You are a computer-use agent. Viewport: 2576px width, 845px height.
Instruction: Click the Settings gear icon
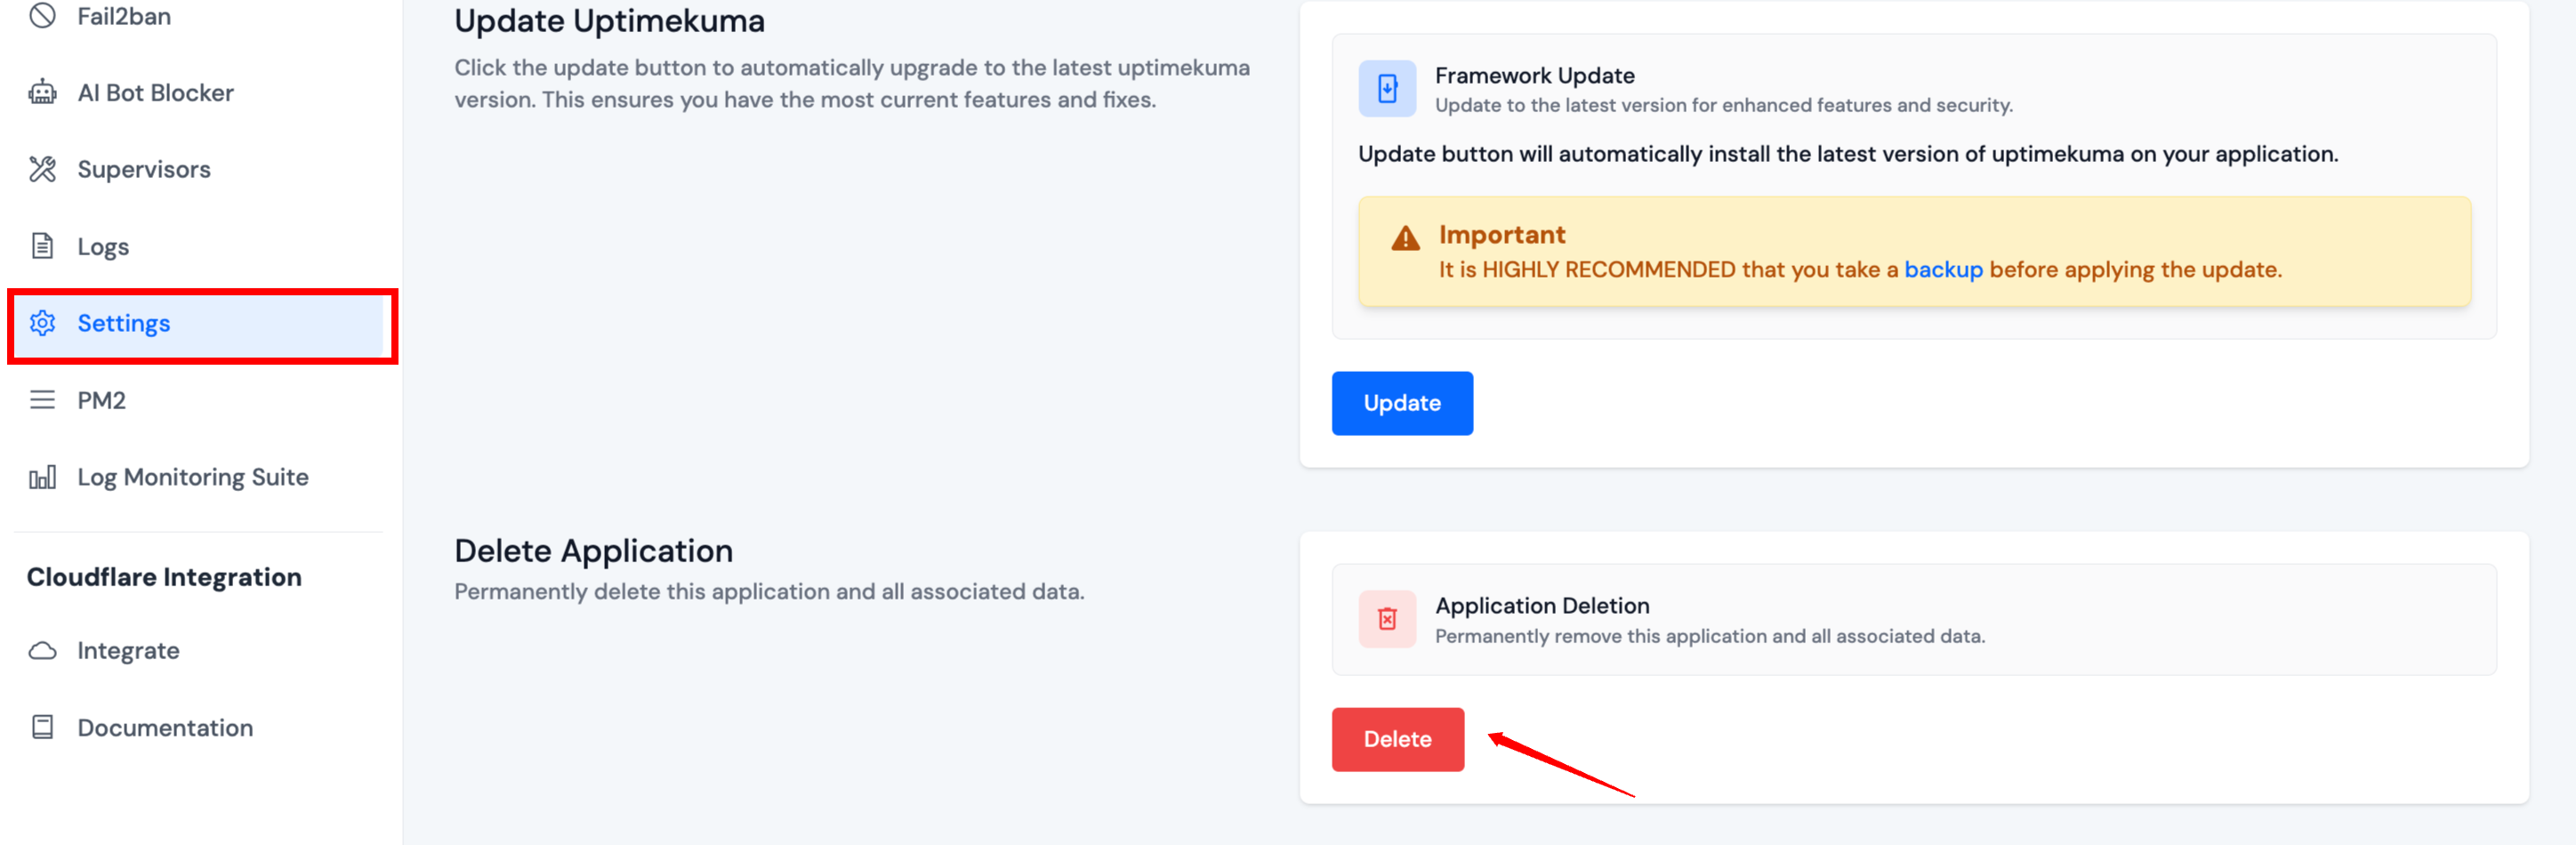tap(42, 323)
